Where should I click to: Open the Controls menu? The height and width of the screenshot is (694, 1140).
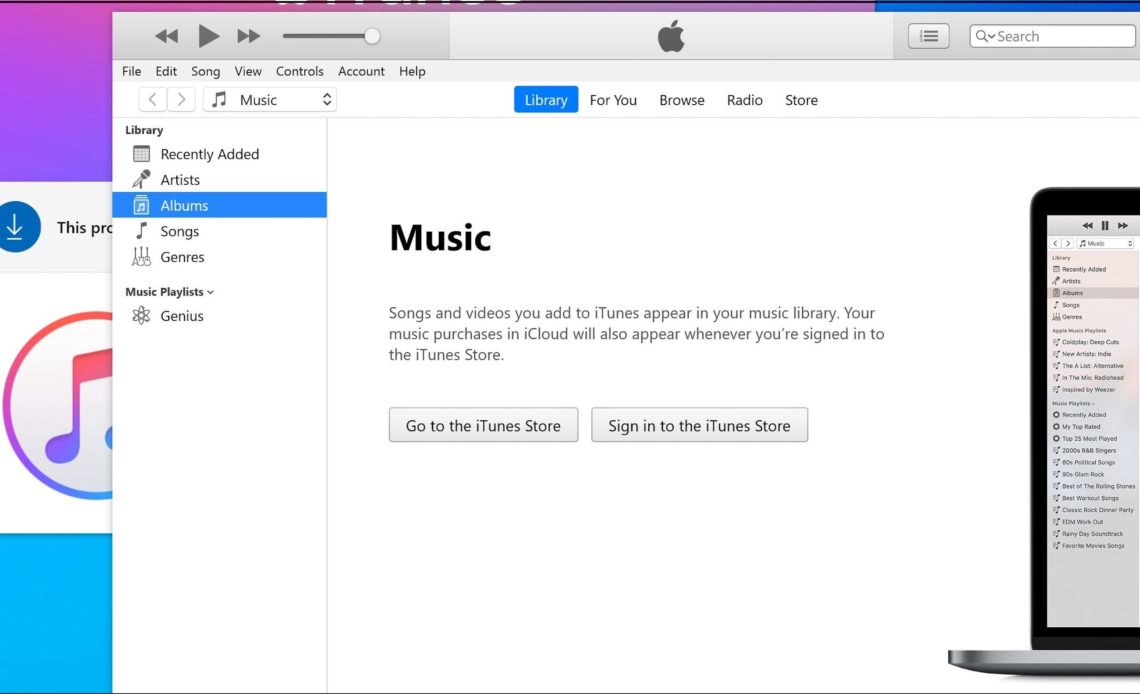300,71
